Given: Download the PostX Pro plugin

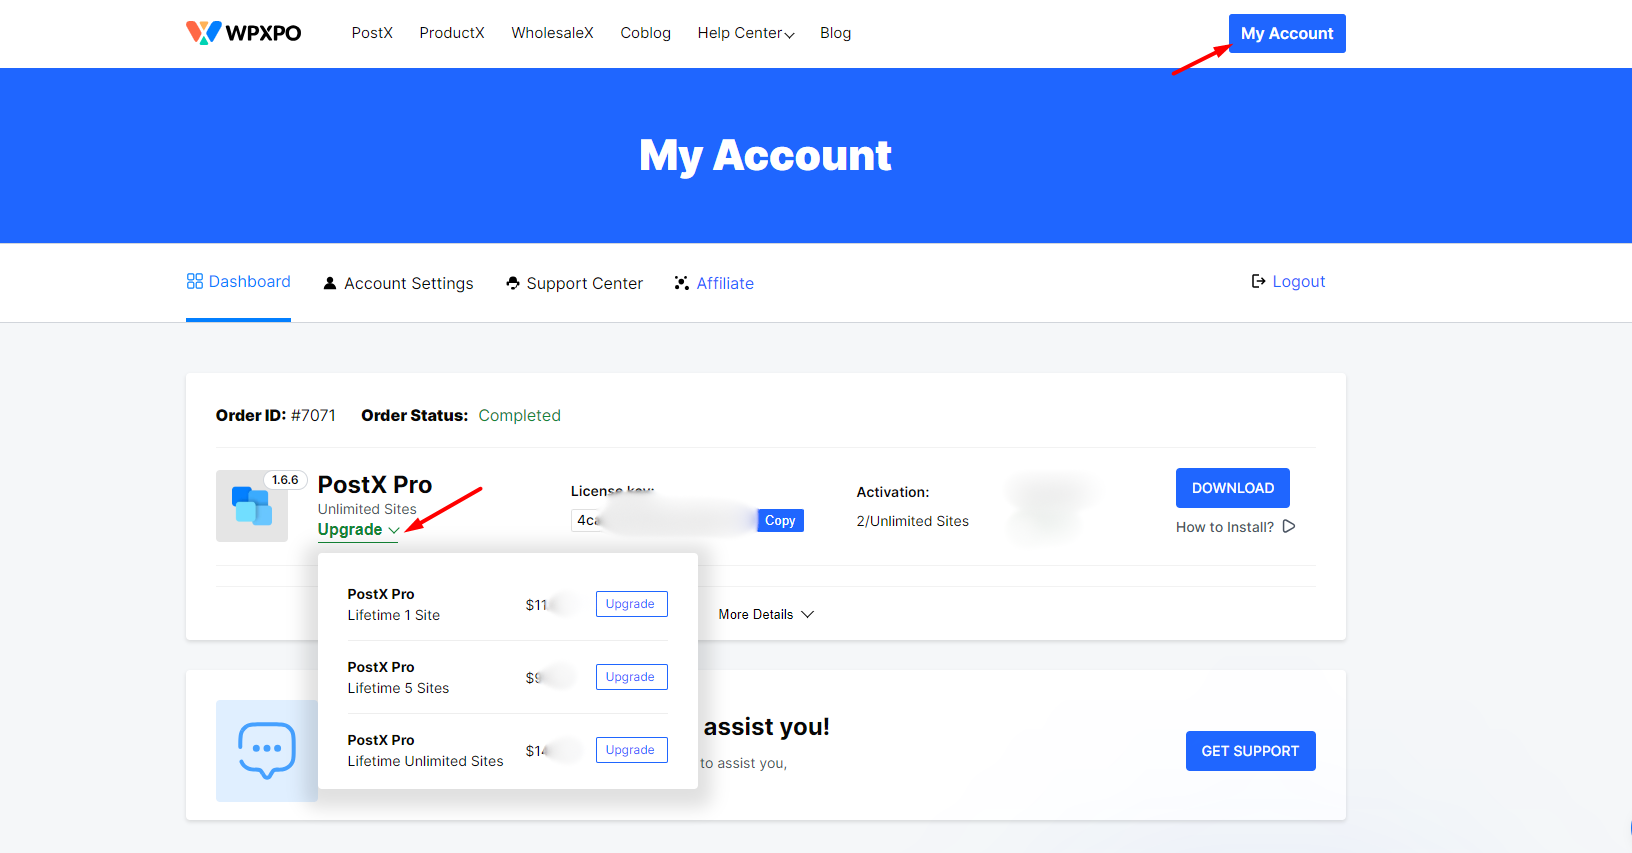Looking at the screenshot, I should point(1232,488).
